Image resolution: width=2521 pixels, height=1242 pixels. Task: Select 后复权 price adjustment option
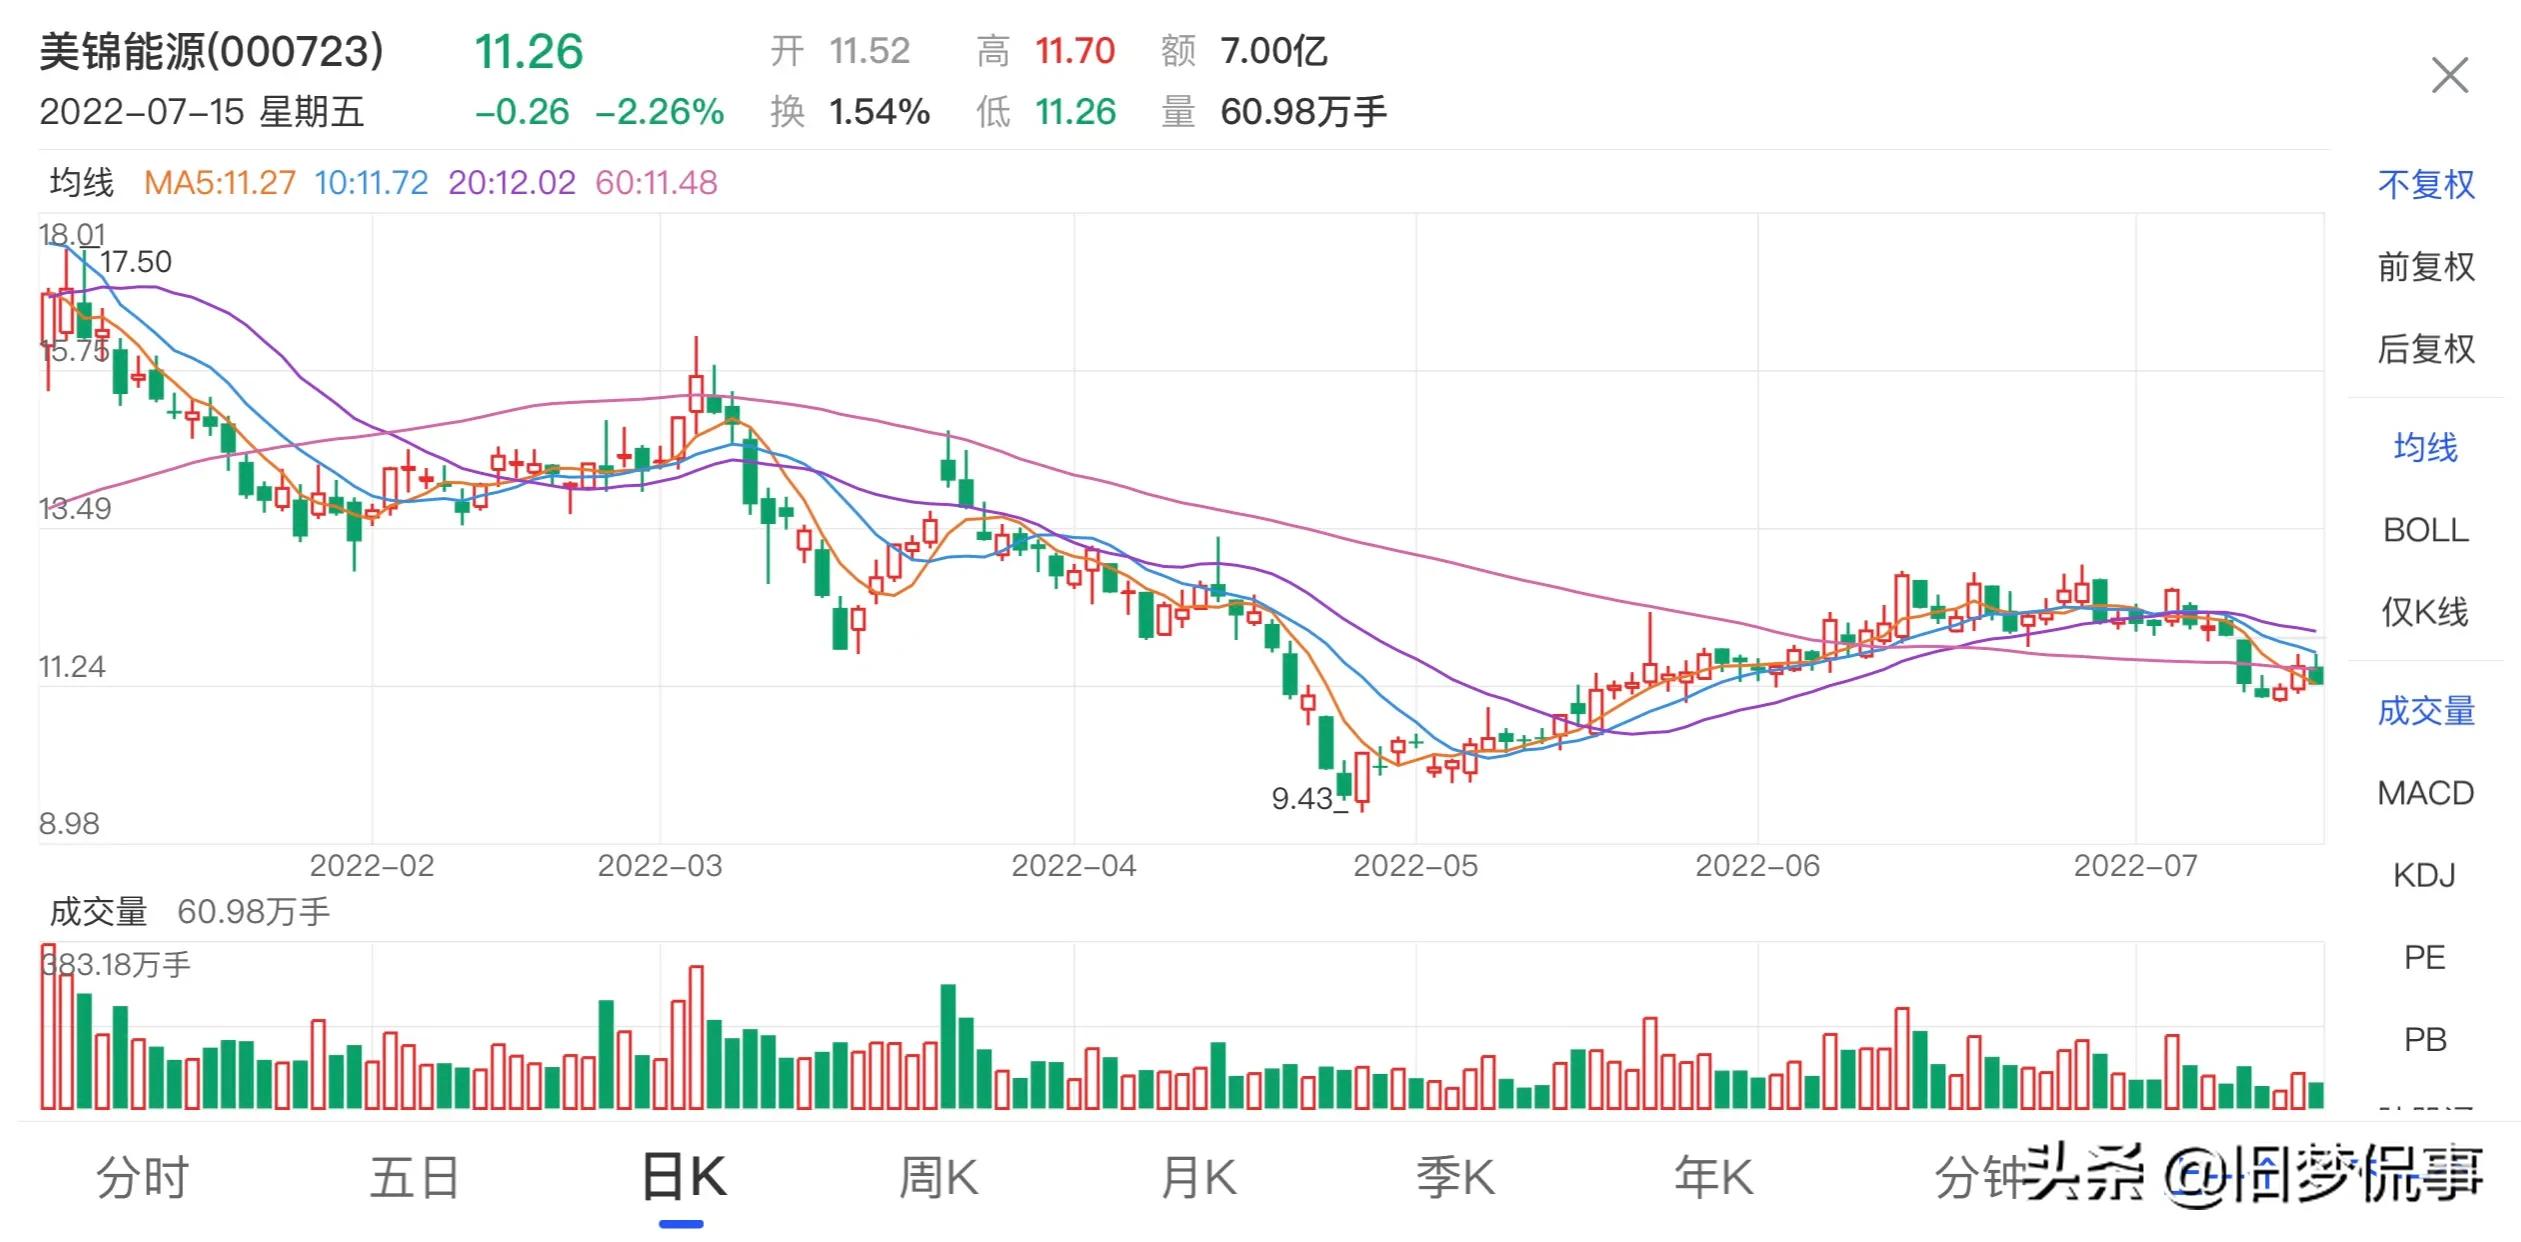click(x=2425, y=348)
